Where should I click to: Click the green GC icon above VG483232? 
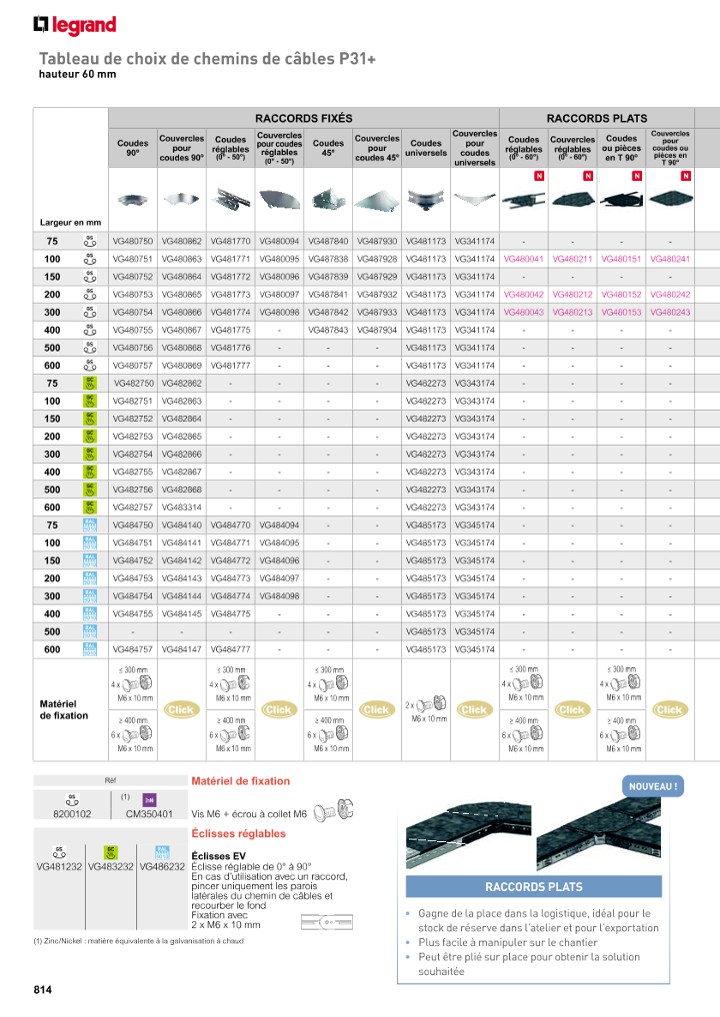(111, 852)
